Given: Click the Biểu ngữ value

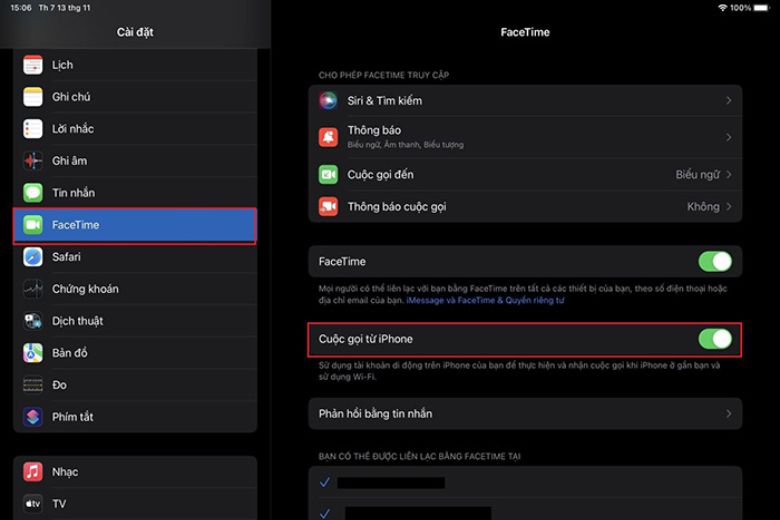Looking at the screenshot, I should 697,175.
